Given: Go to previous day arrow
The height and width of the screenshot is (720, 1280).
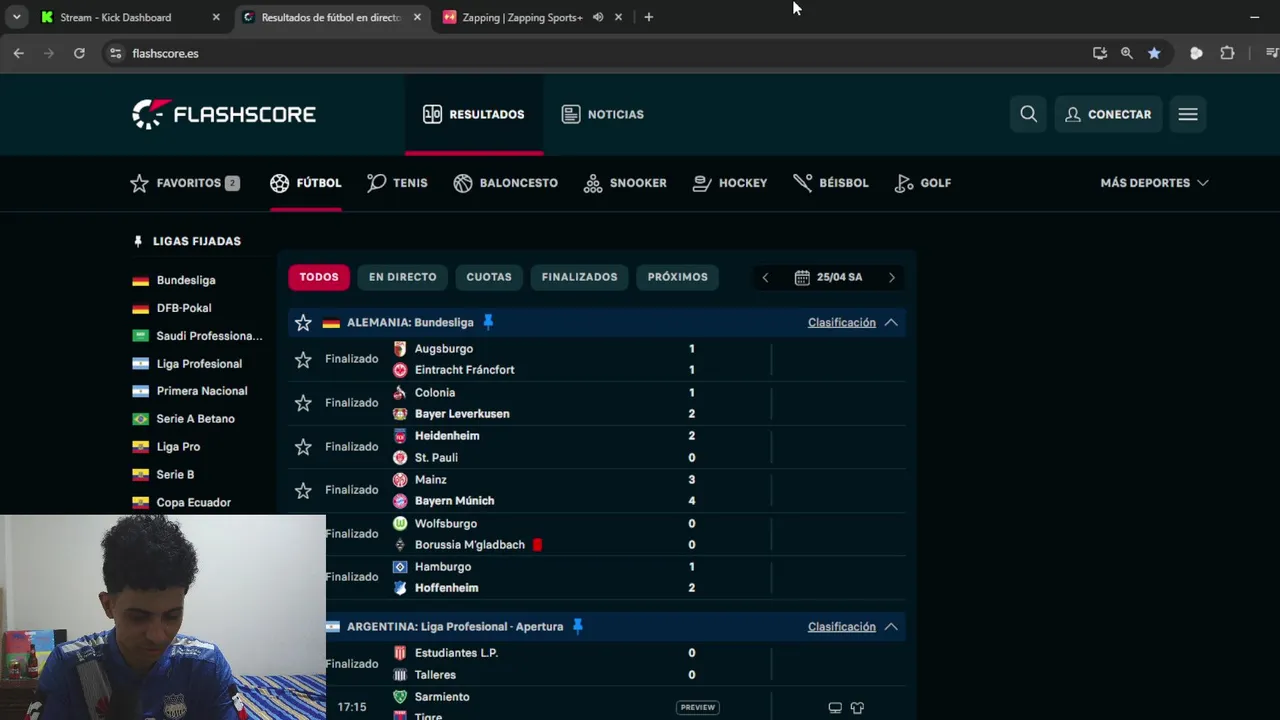Looking at the screenshot, I should (x=765, y=278).
